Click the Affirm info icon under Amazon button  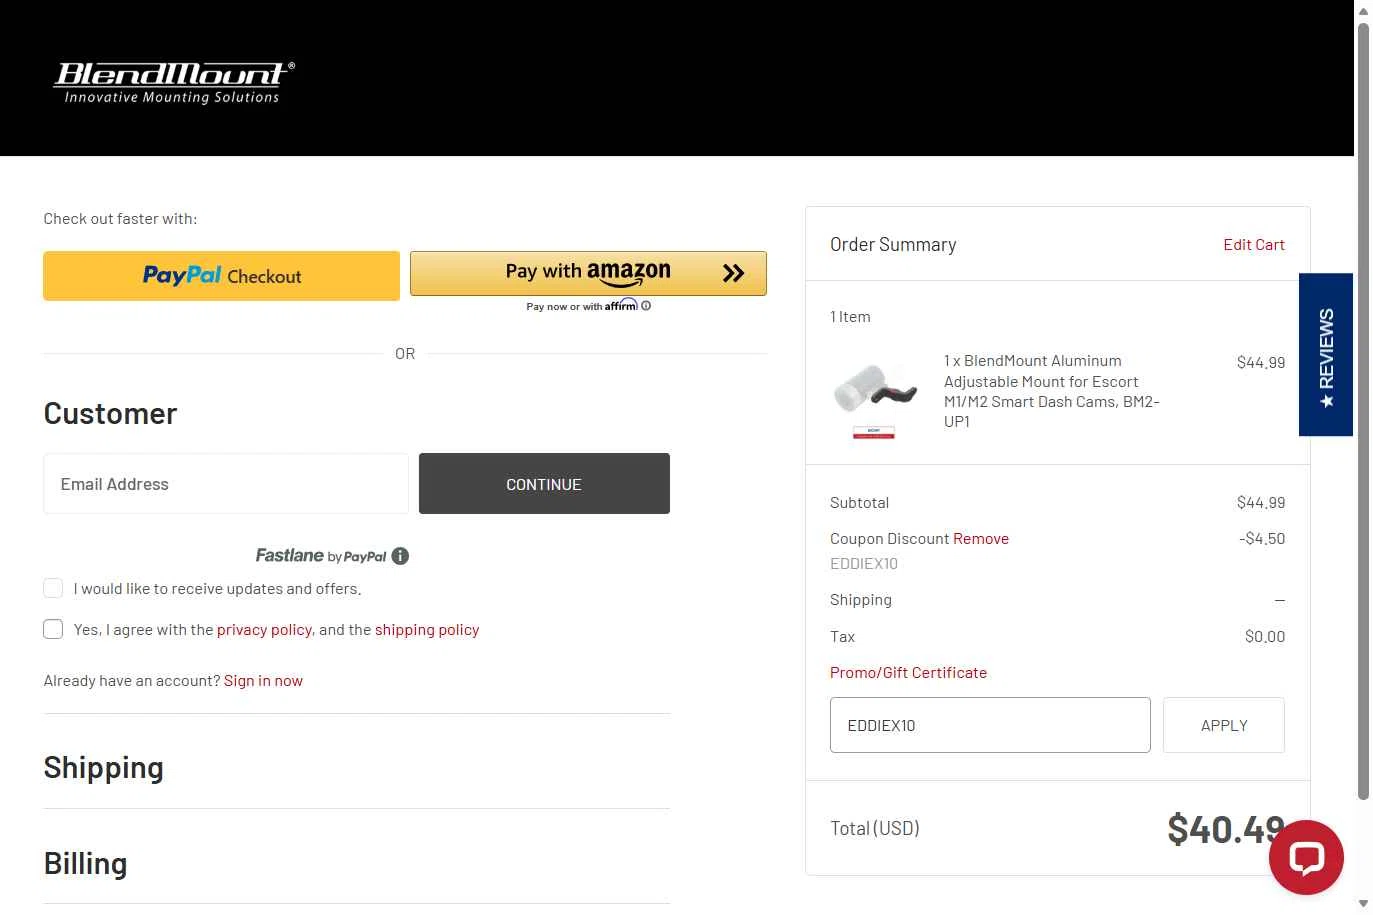pos(646,306)
